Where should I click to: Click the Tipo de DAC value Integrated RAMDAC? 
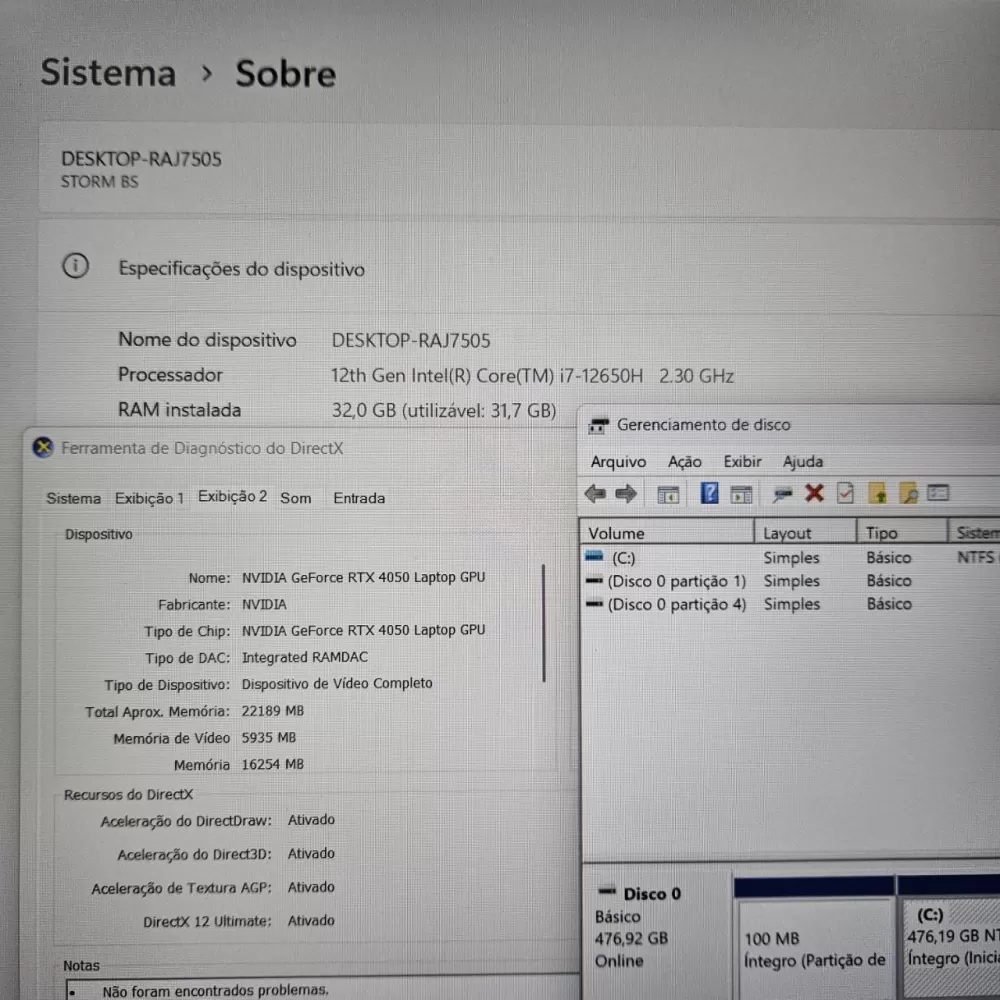(x=305, y=657)
